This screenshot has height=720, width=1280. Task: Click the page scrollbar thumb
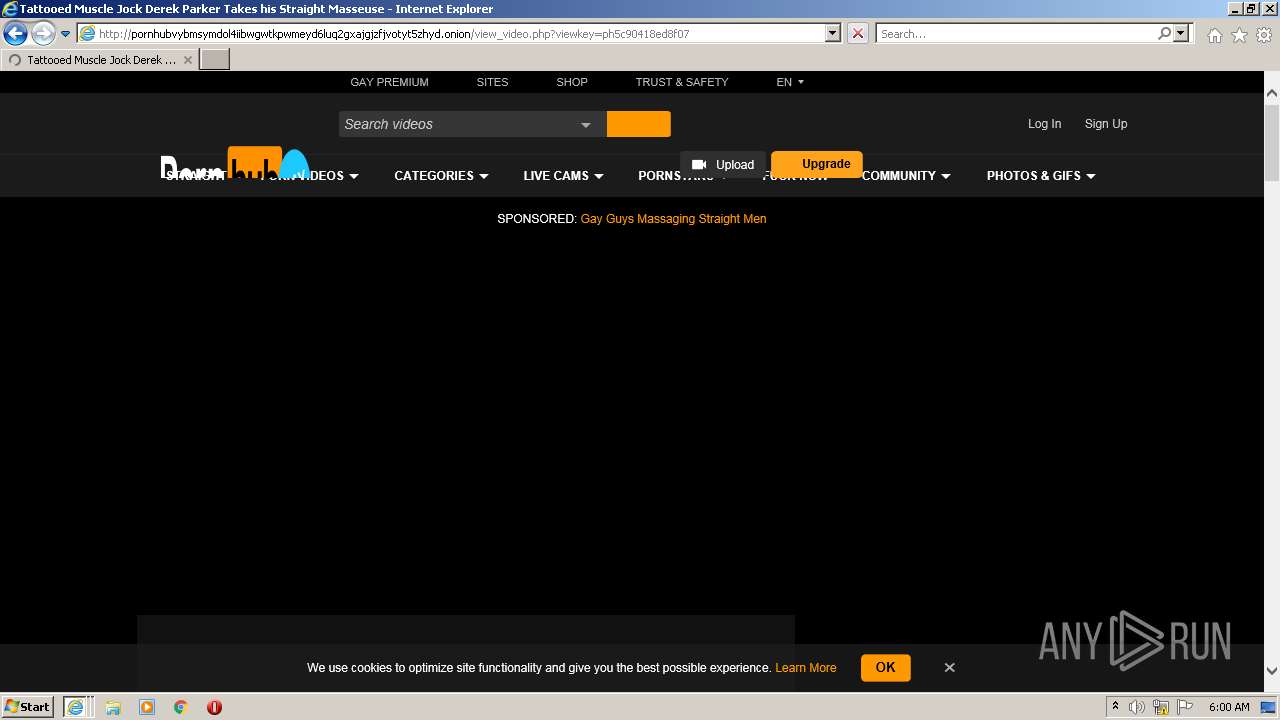click(x=1272, y=142)
